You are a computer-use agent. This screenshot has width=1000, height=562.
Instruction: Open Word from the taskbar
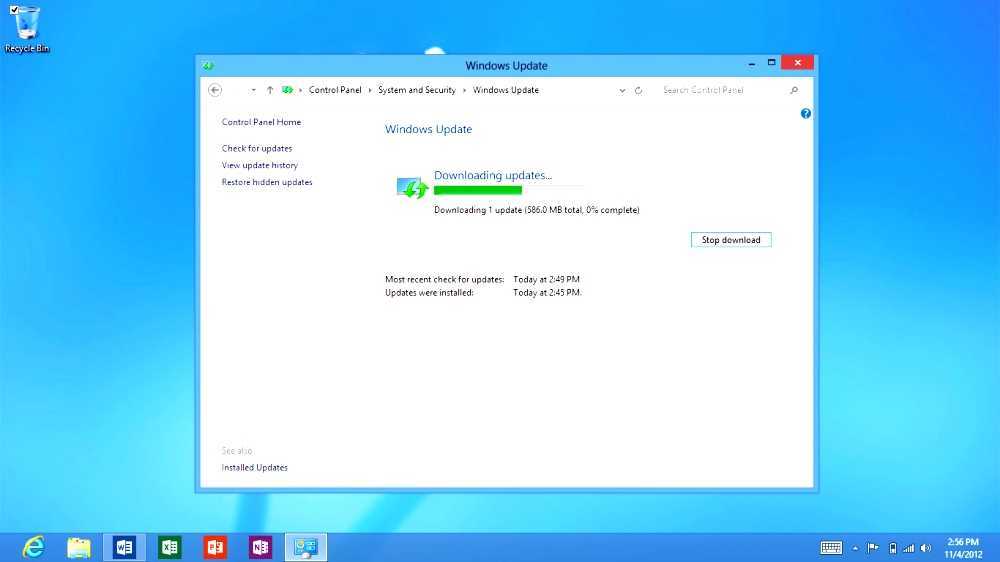(x=124, y=547)
